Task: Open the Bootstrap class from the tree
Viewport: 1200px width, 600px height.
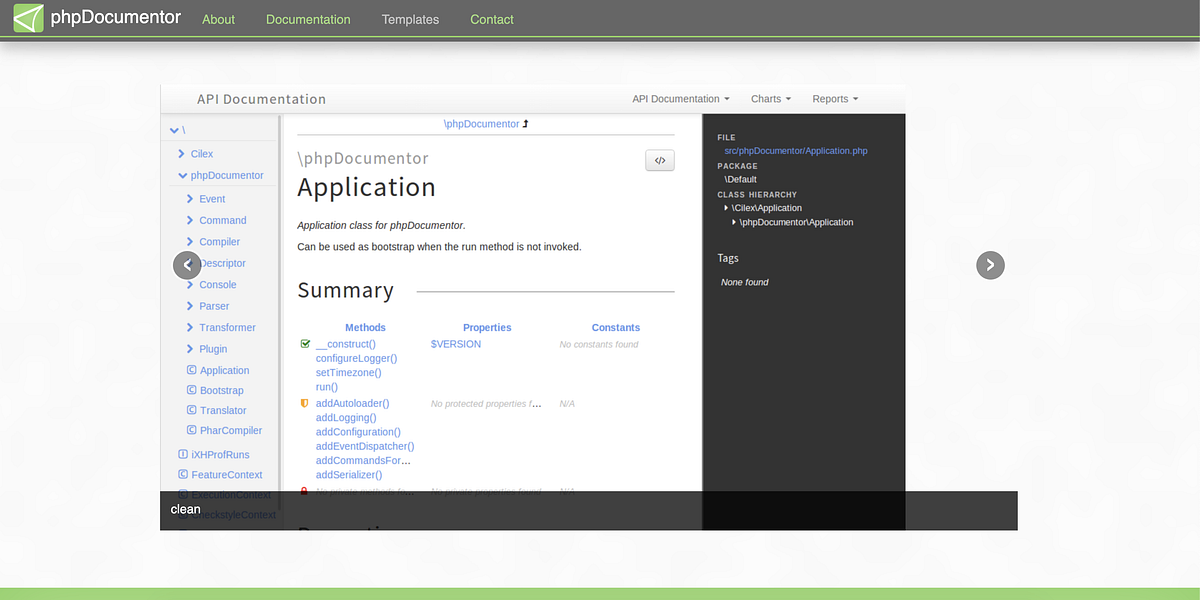Action: coord(222,390)
